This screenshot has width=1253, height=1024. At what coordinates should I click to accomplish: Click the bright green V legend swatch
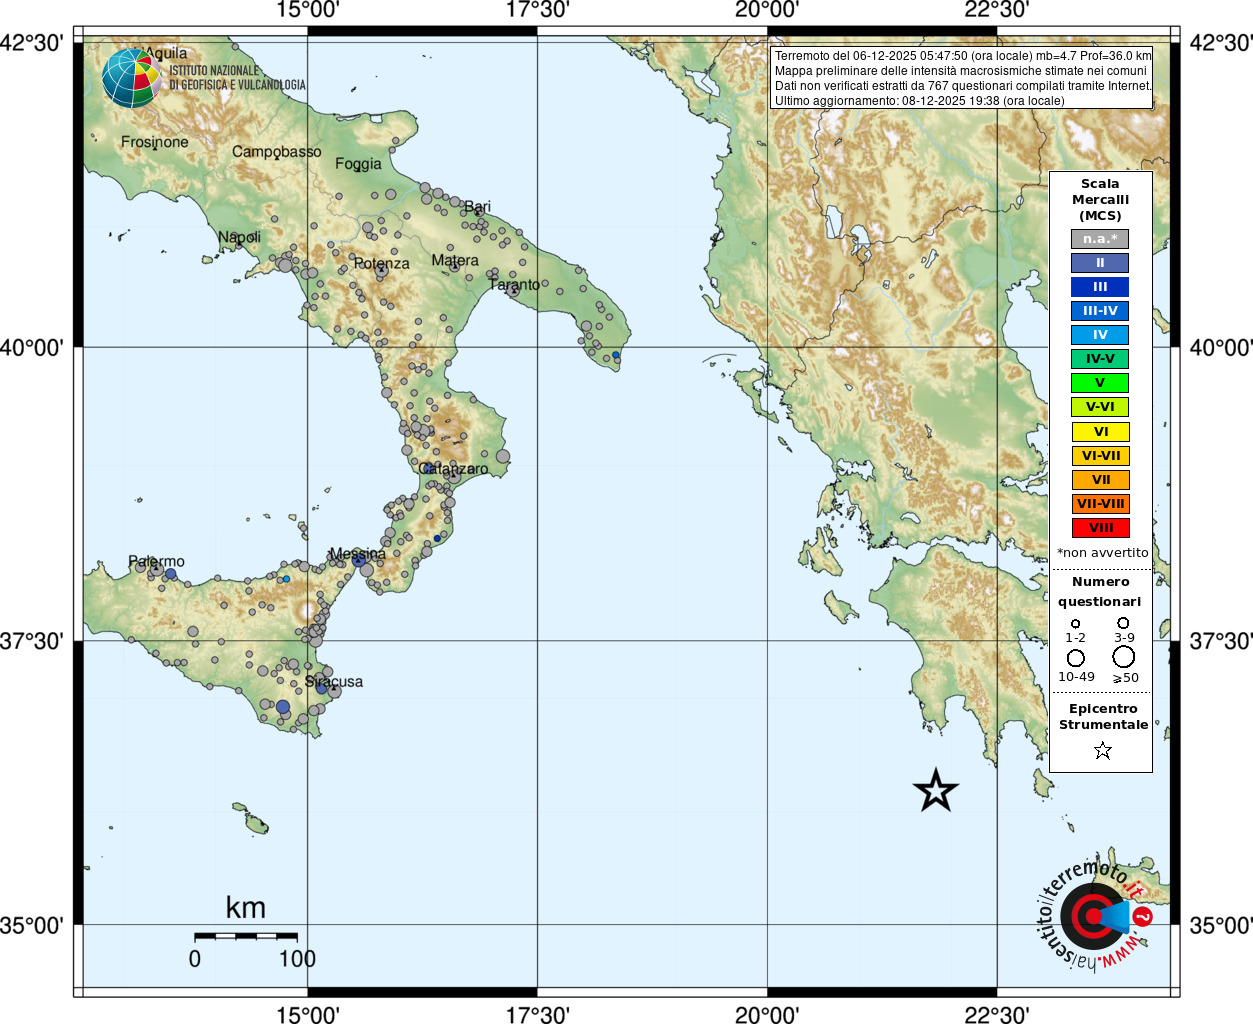pos(1100,383)
